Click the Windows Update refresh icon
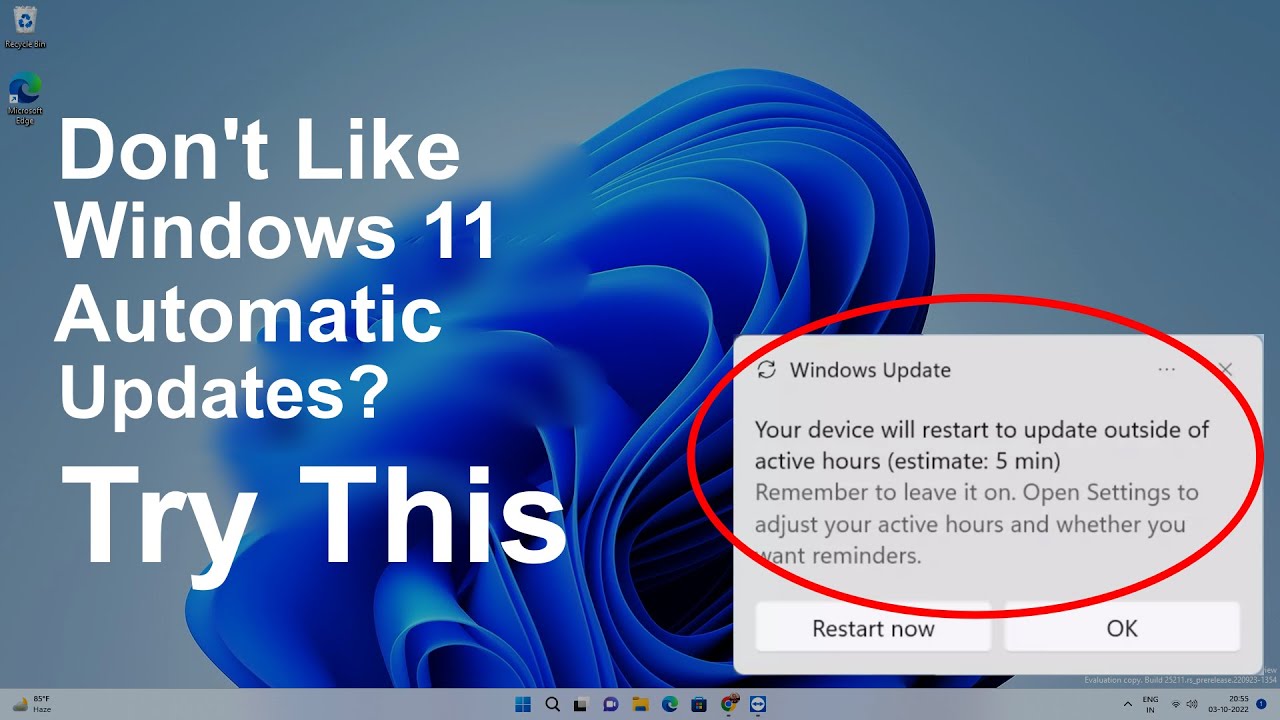Image resolution: width=1280 pixels, height=720 pixels. [767, 370]
